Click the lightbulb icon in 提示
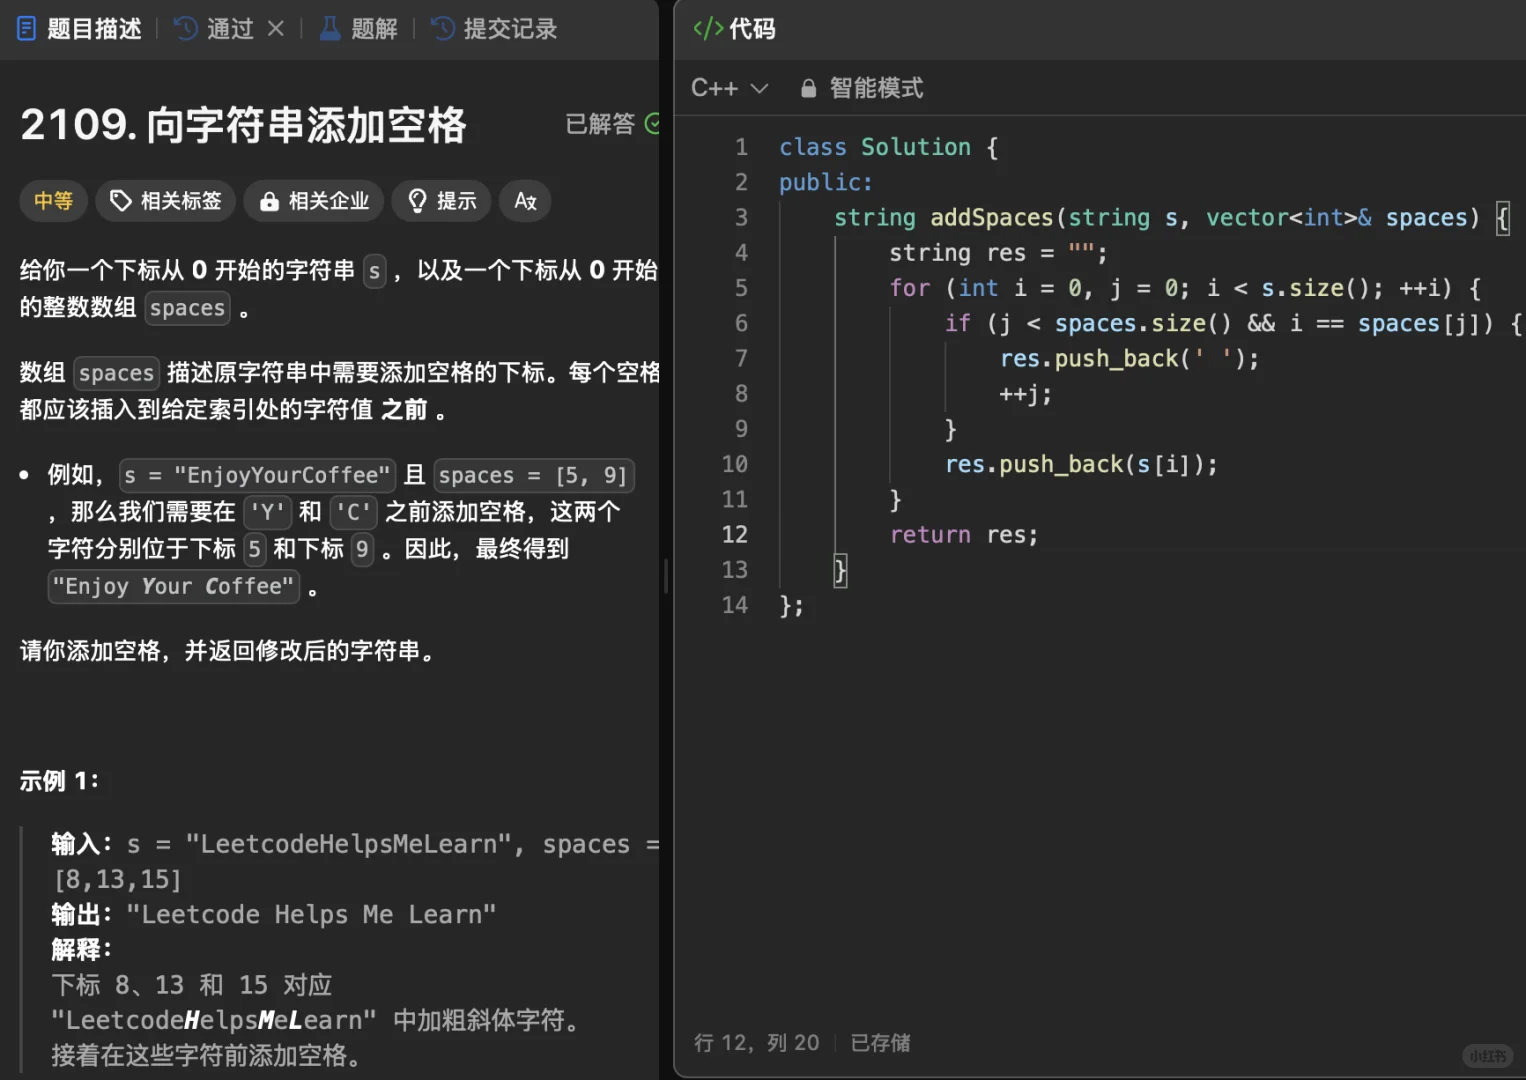Viewport: 1526px width, 1080px height. (x=418, y=201)
